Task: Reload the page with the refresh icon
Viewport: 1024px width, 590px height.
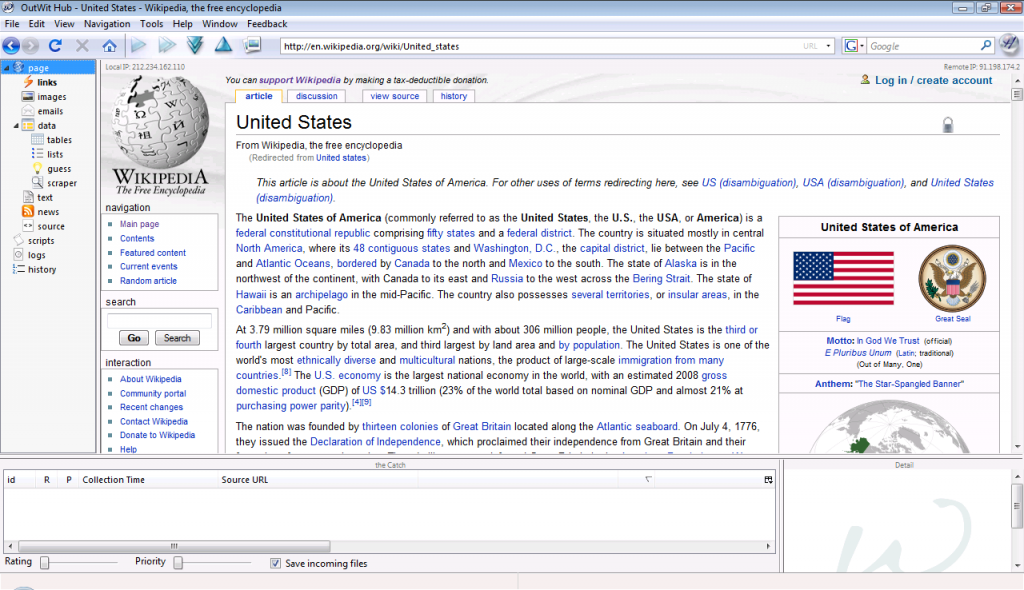Action: (x=56, y=46)
